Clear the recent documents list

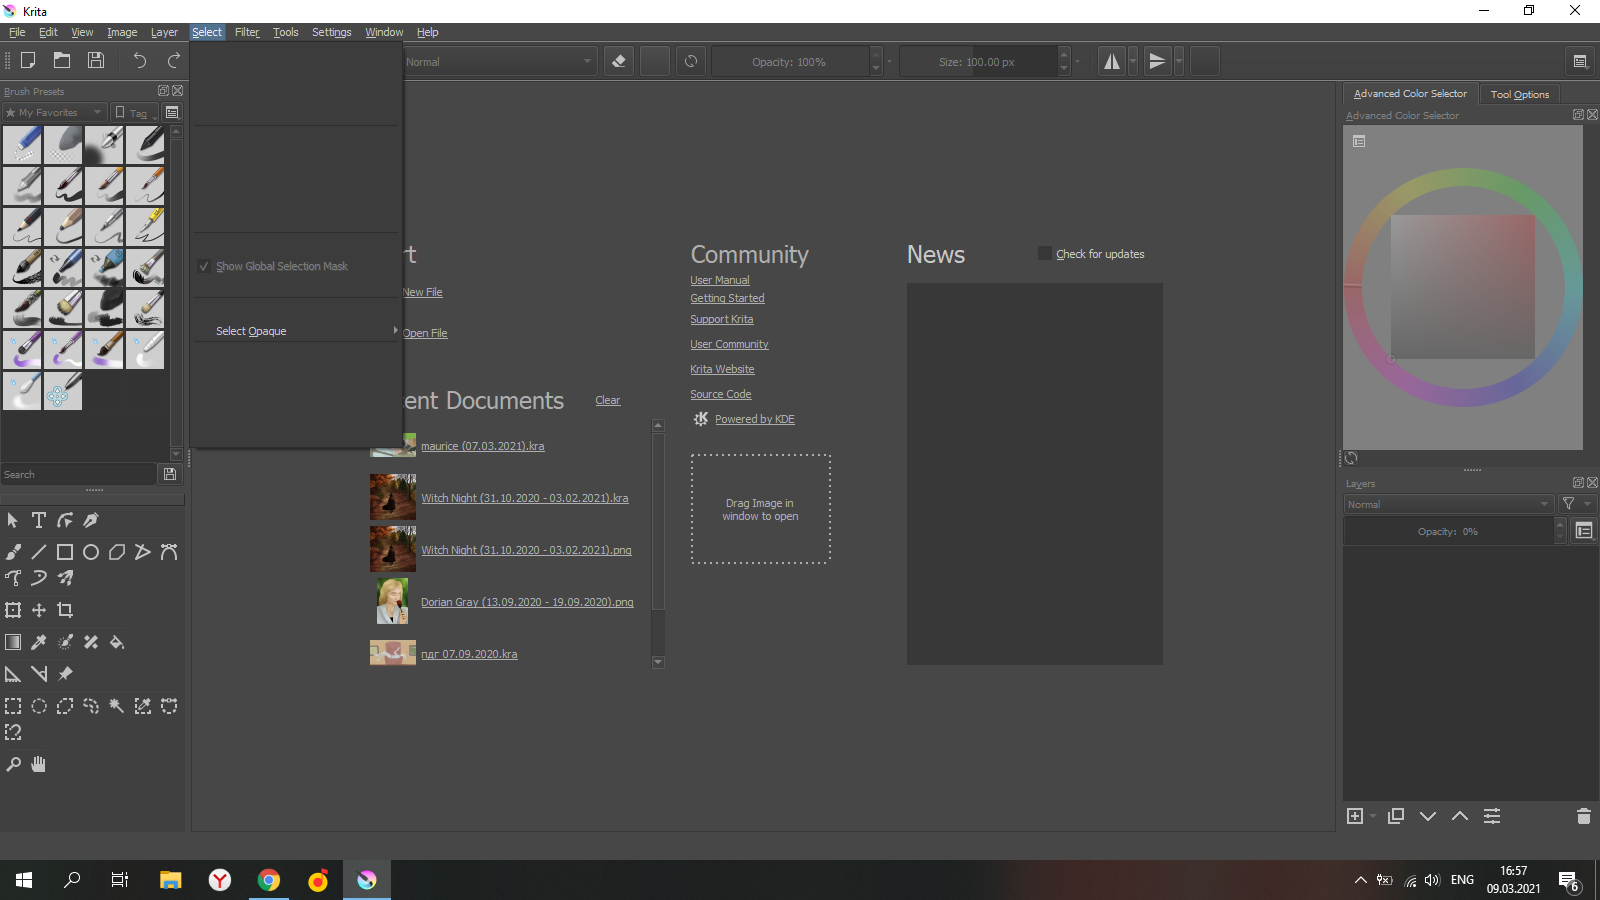click(608, 400)
